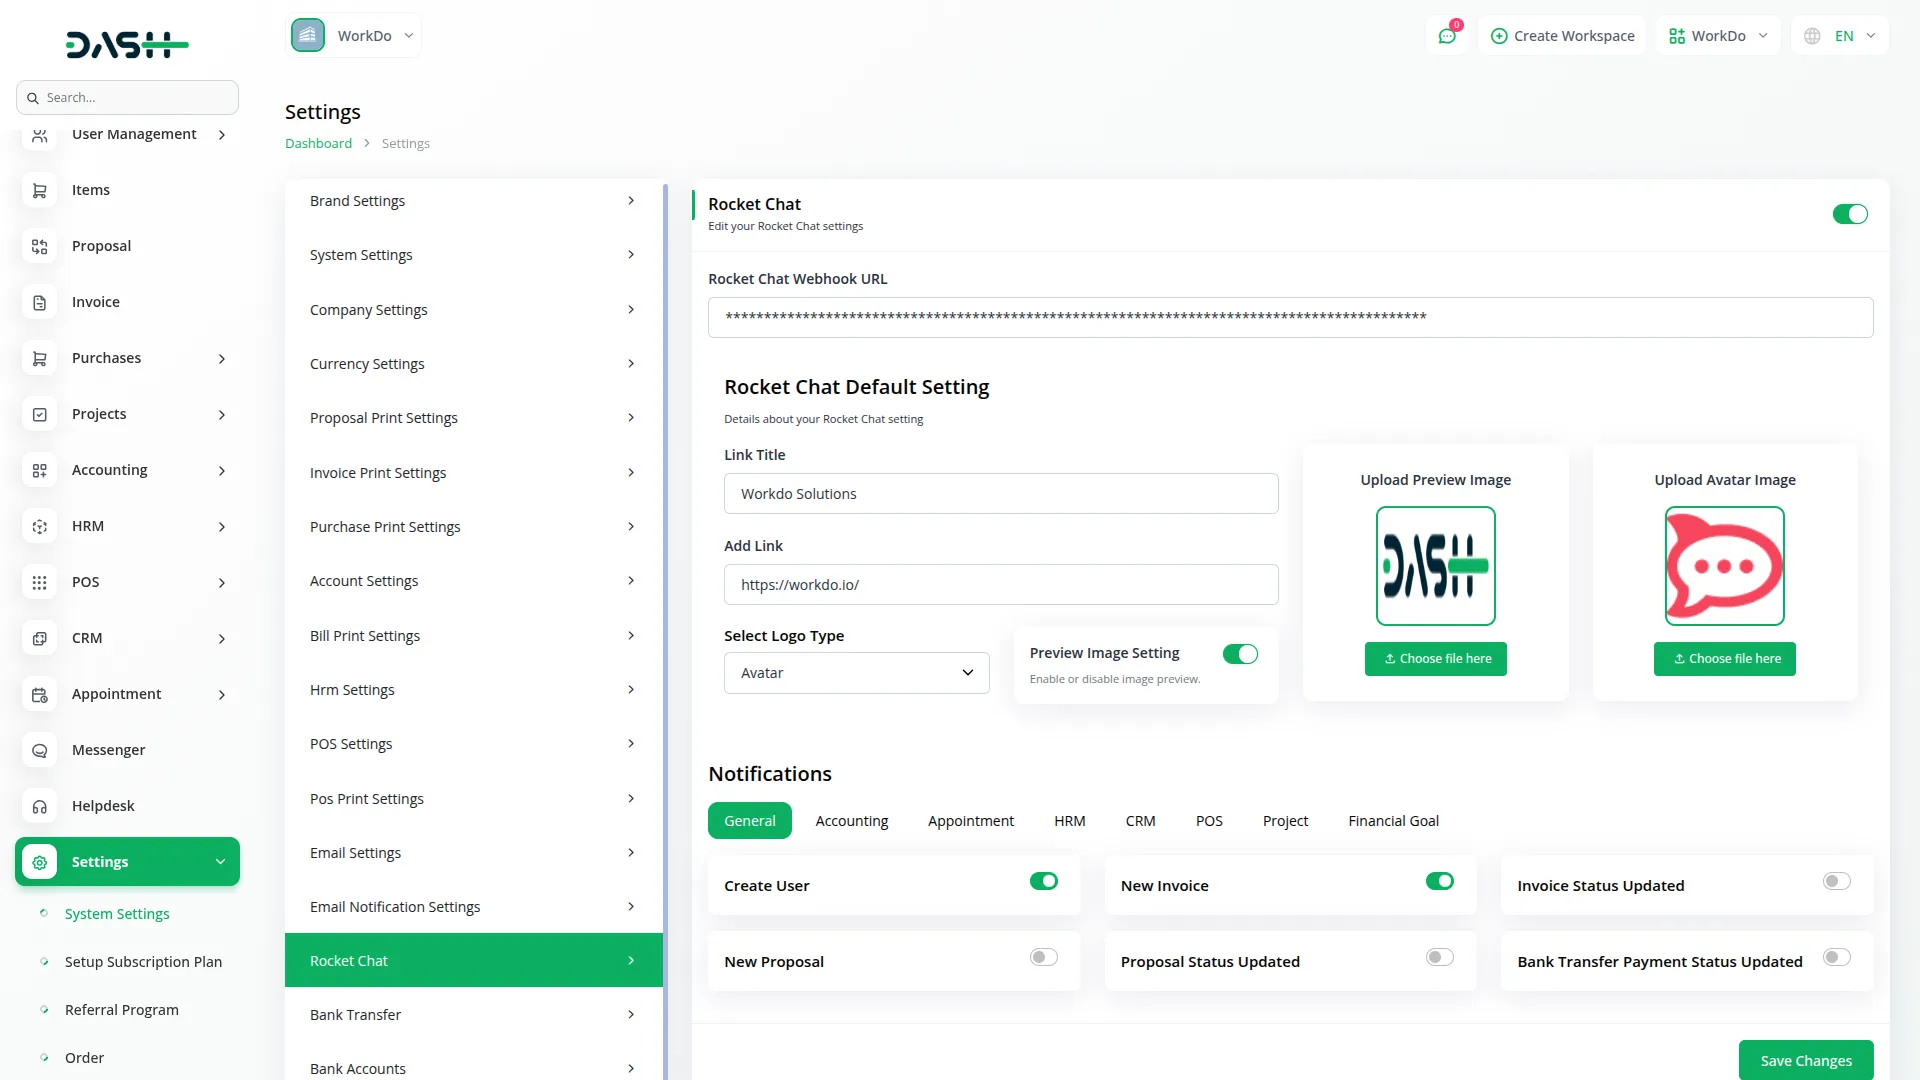The width and height of the screenshot is (1920, 1080).
Task: Enable the Rocket Chat integration toggle
Action: [1850, 214]
